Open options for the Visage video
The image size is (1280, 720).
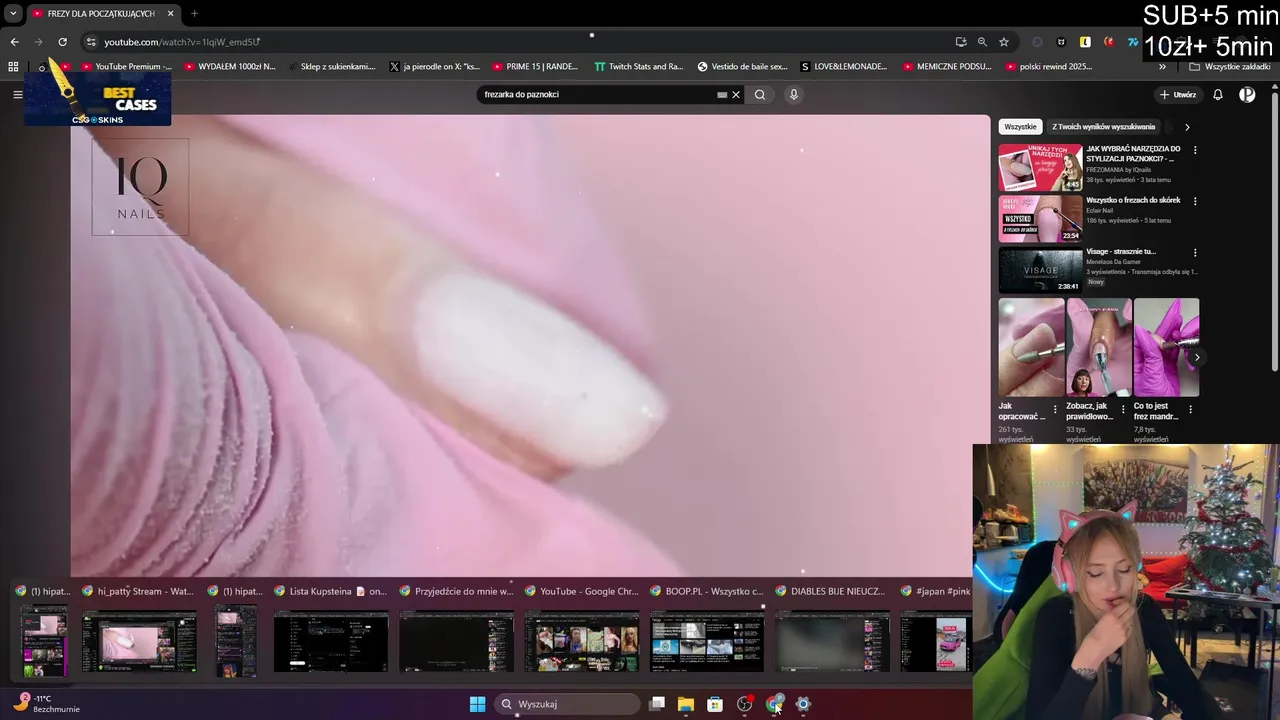(1195, 253)
